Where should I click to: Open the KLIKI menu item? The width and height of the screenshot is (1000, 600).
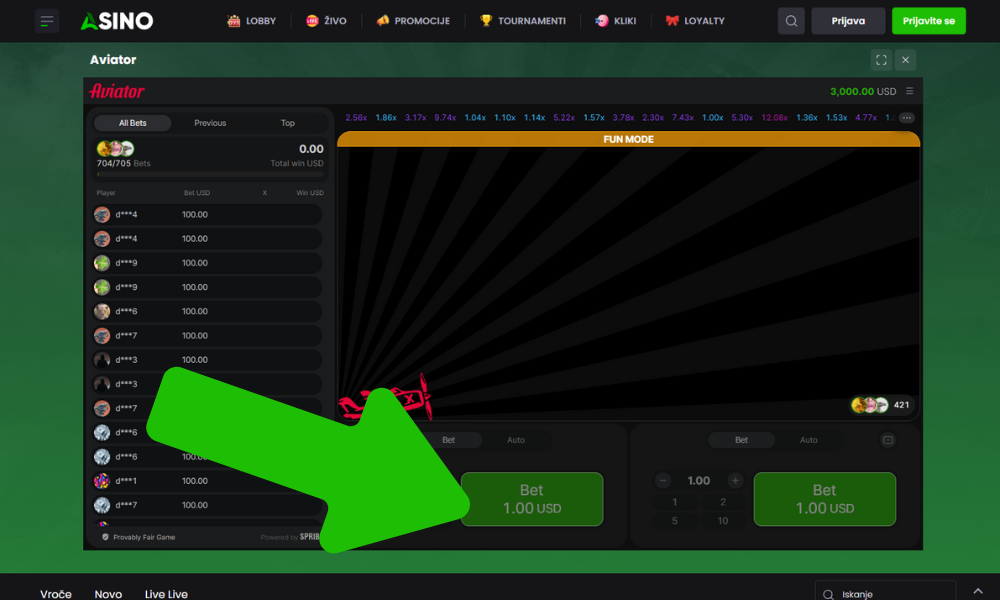tap(615, 21)
